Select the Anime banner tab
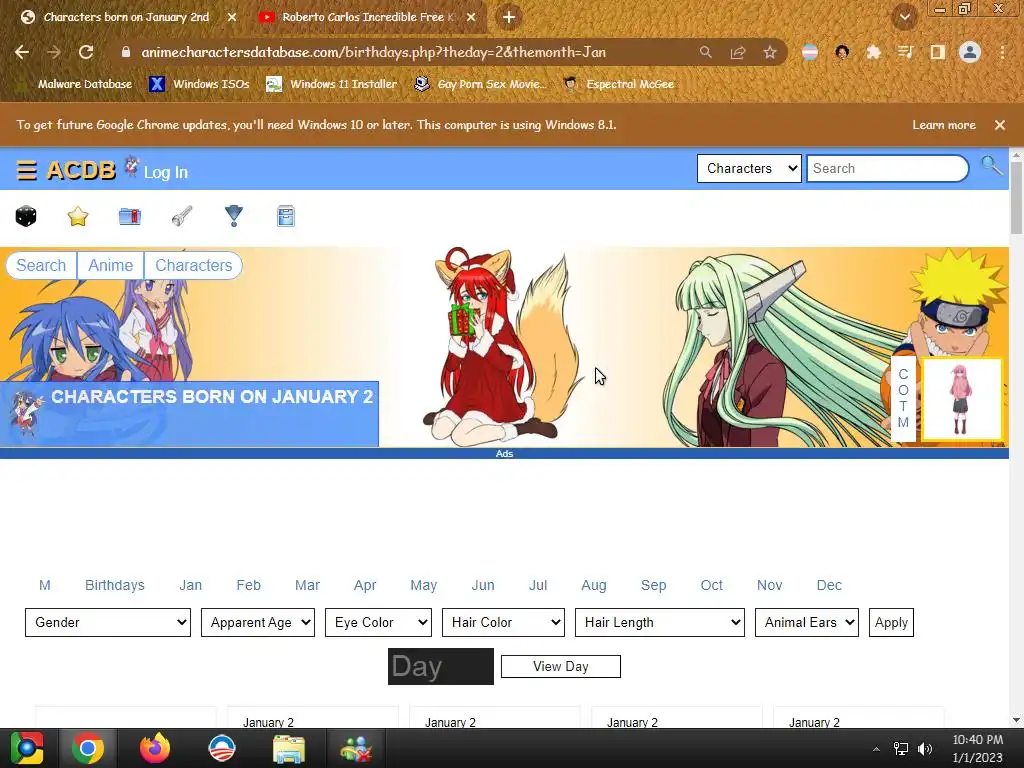 [110, 265]
